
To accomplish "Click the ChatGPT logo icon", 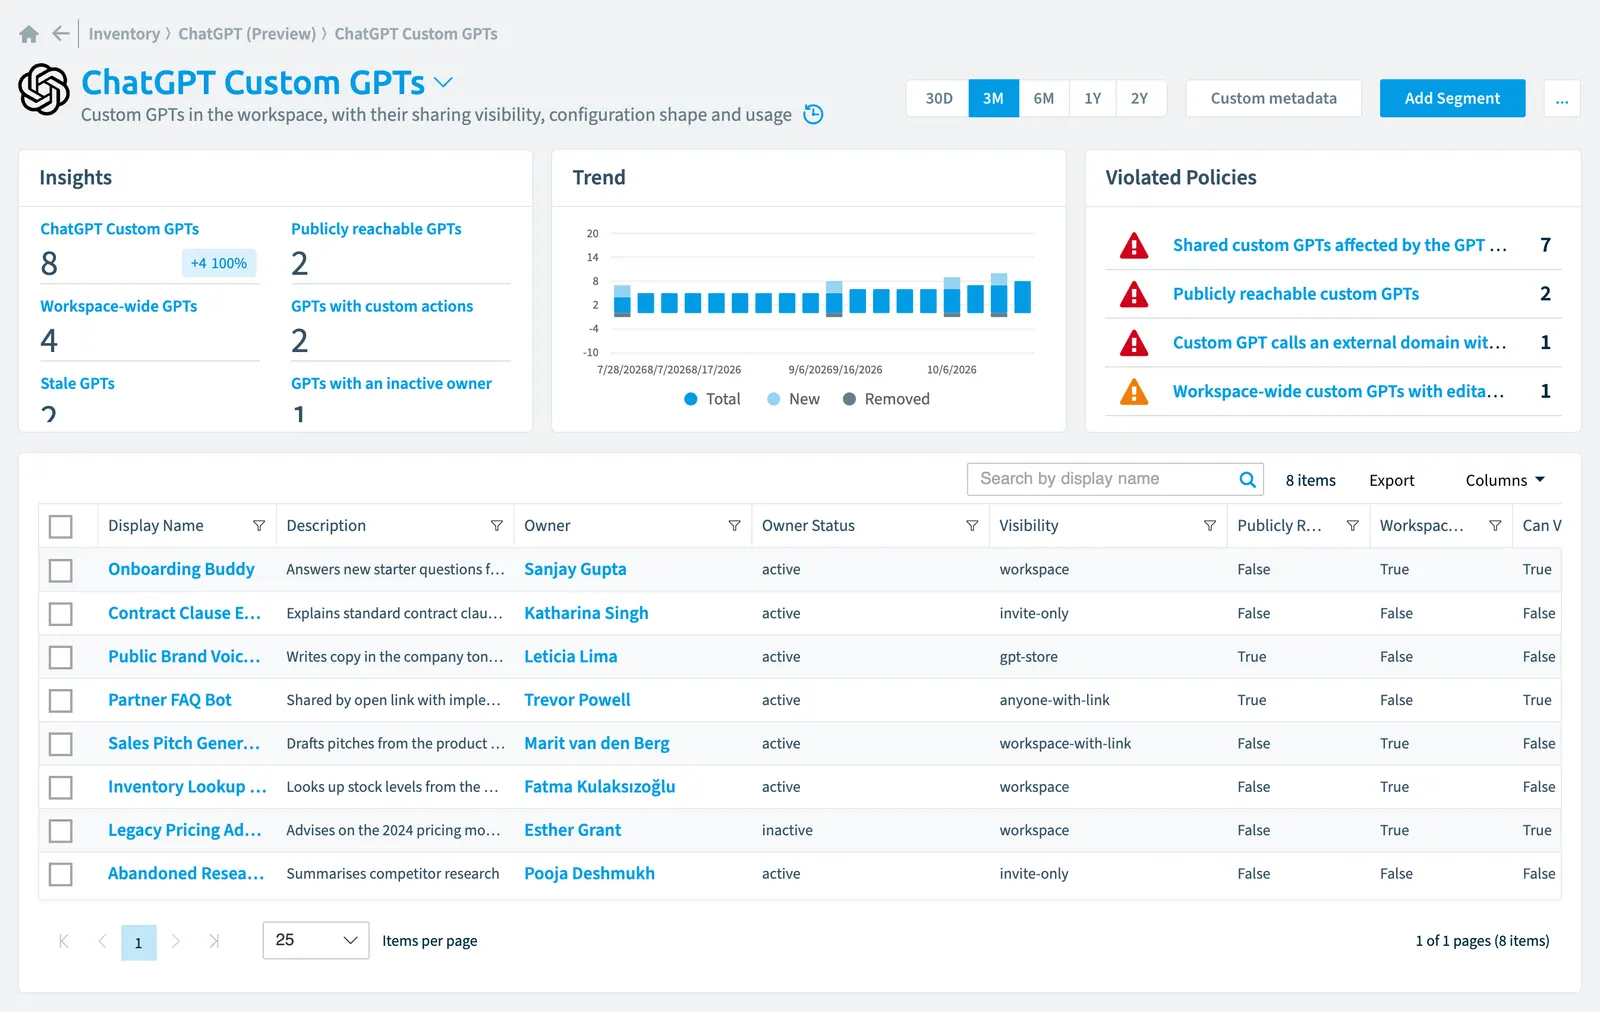I will point(44,89).
